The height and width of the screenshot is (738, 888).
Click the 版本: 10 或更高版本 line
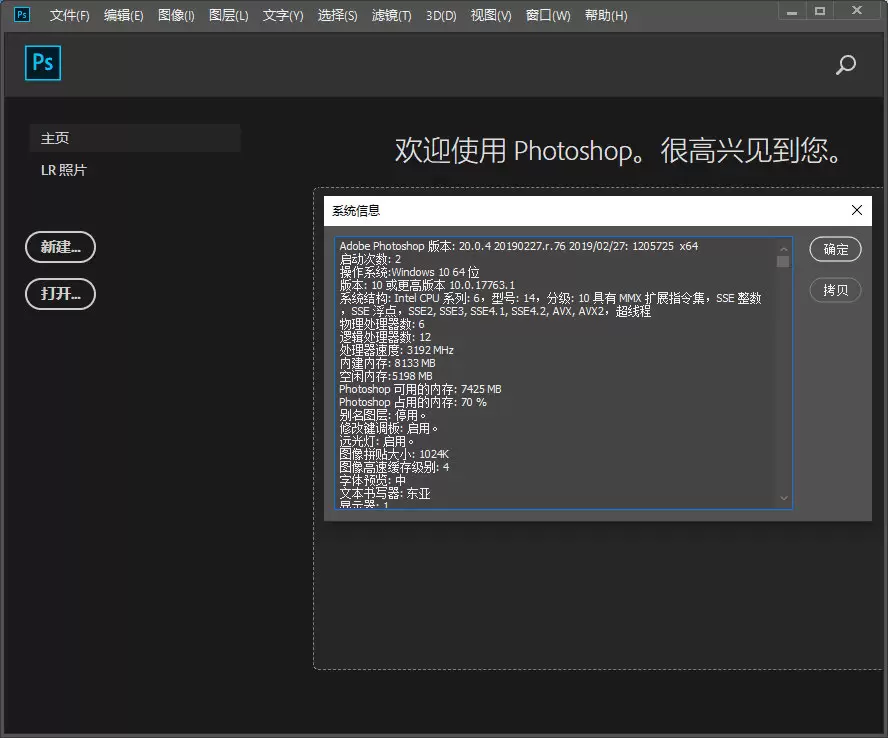click(427, 285)
